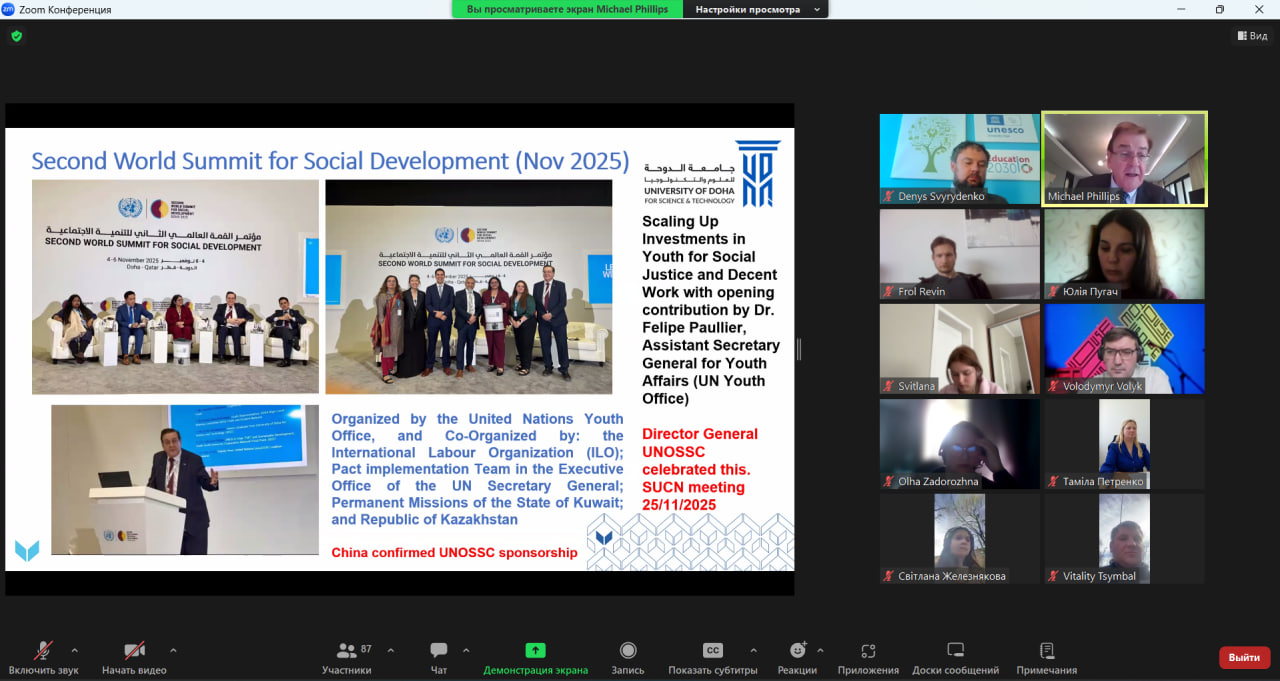
Task: Leave the meeting with Выйти button
Action: [1244, 657]
